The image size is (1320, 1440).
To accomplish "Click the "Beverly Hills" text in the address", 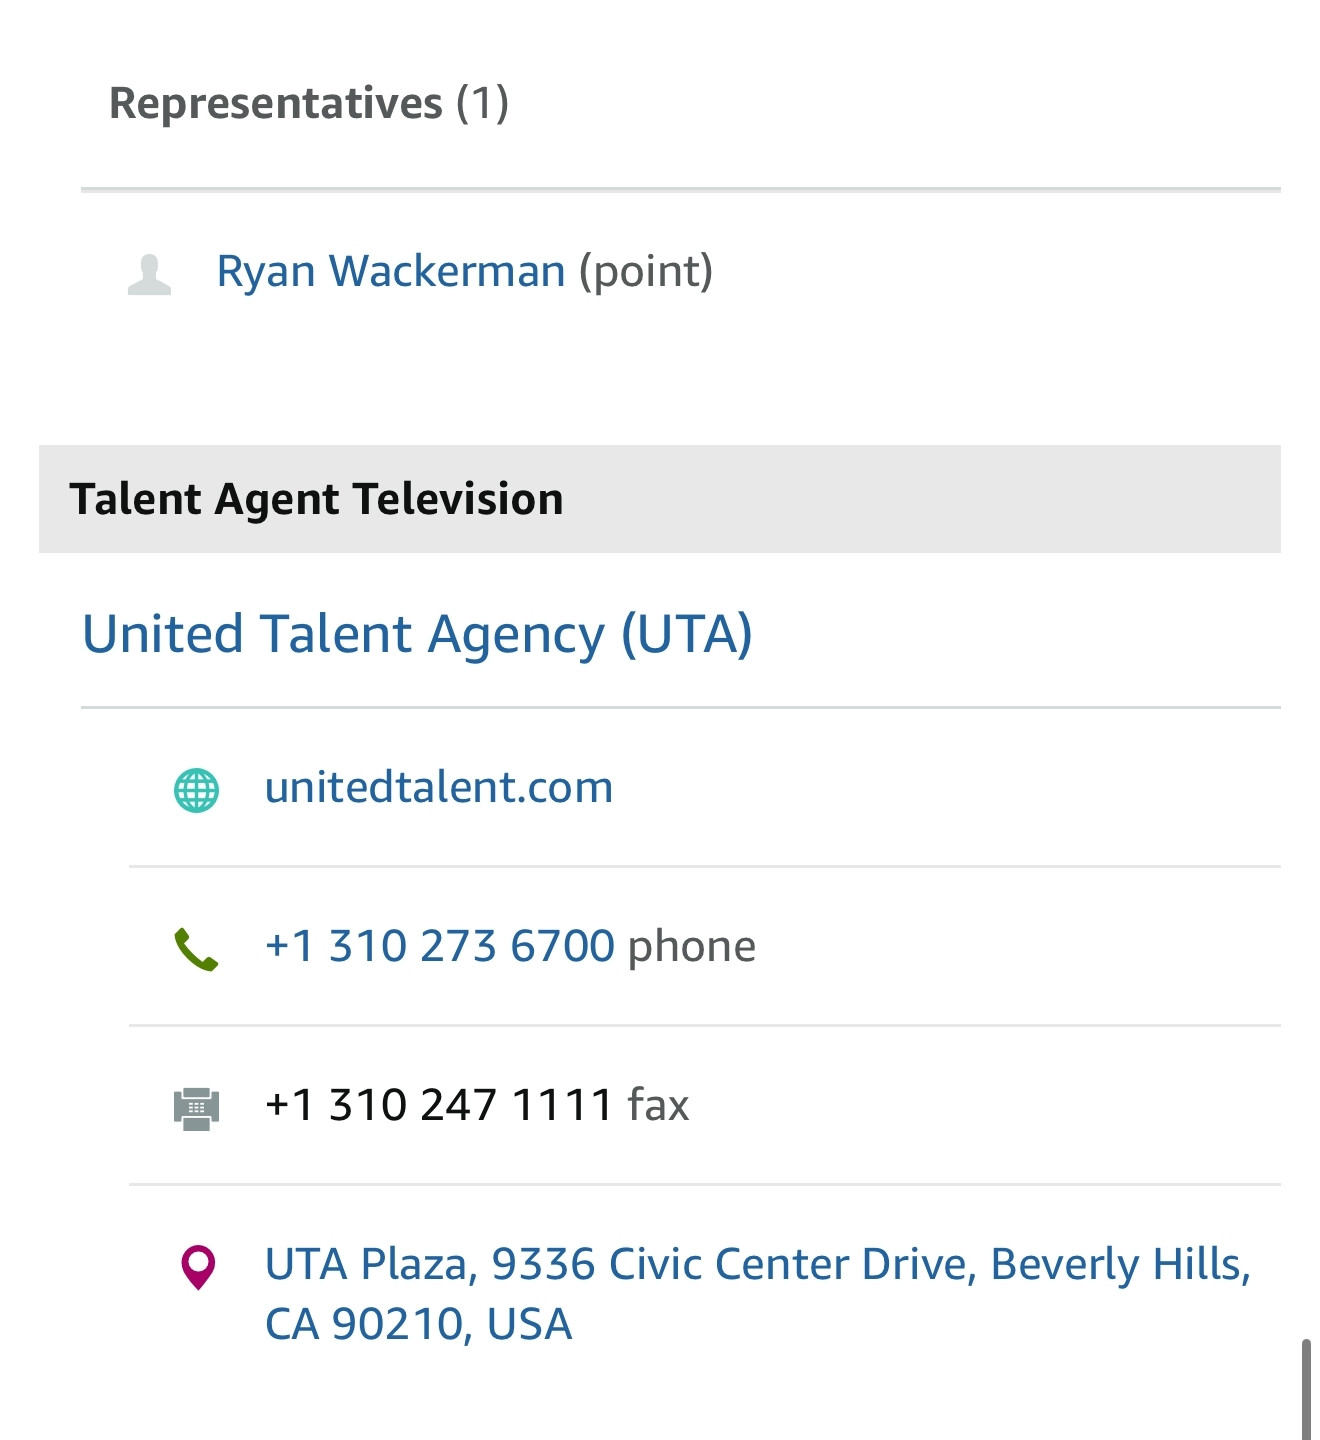I will (1118, 1264).
